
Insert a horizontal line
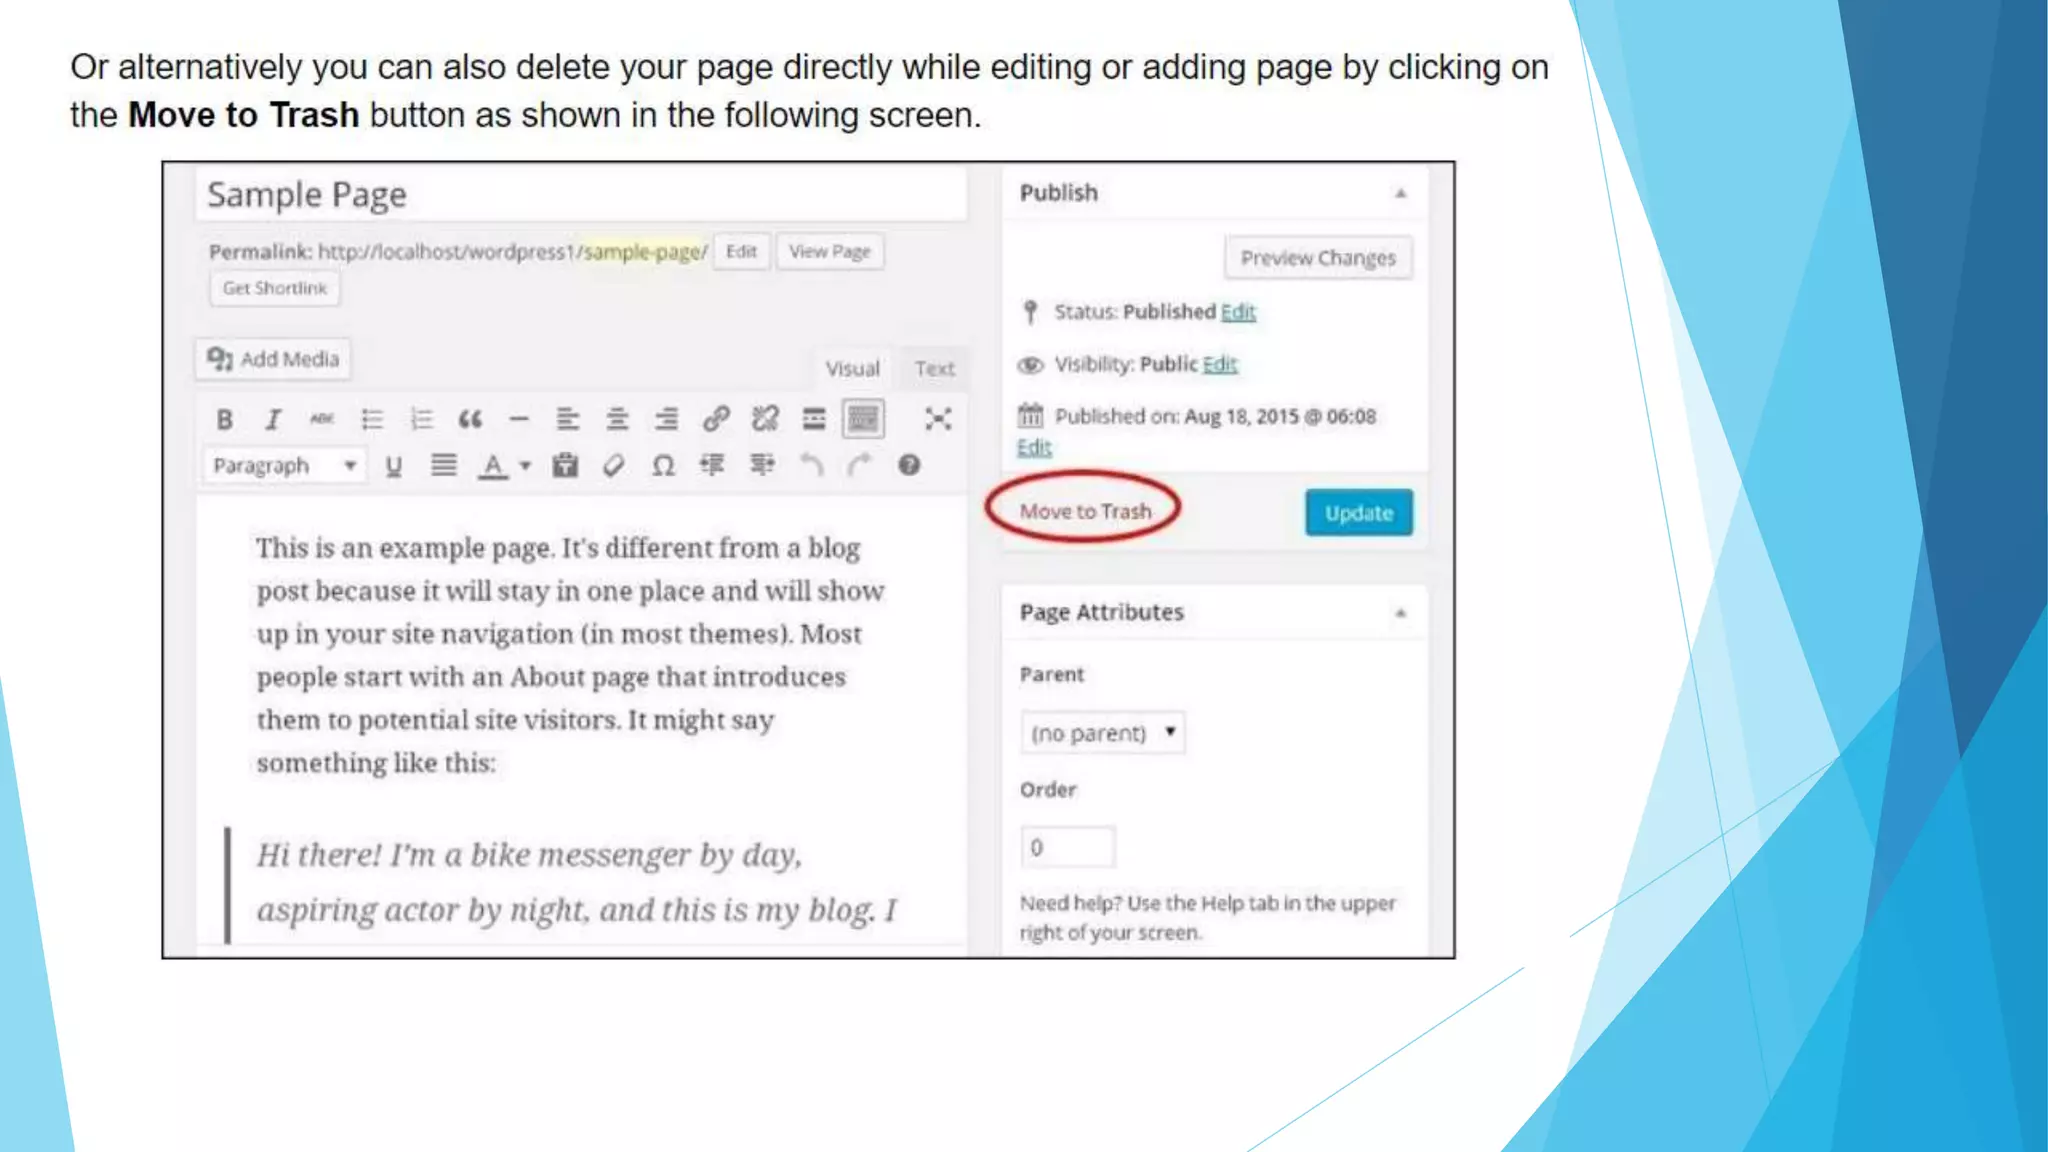tap(518, 419)
